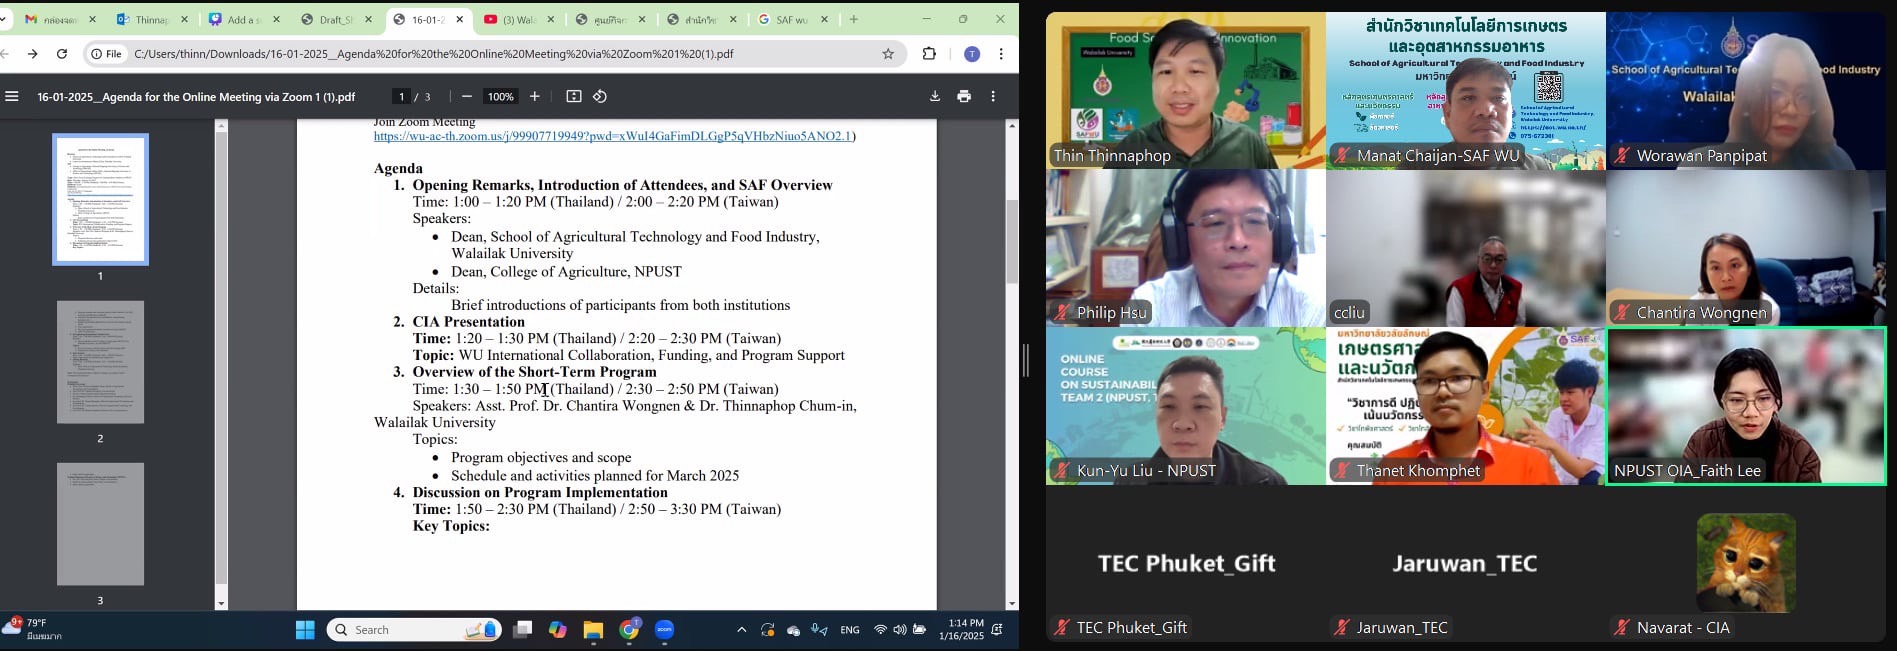Click the PDF sidebar menu hamburger icon
This screenshot has height=651, width=1897.
pos(12,97)
